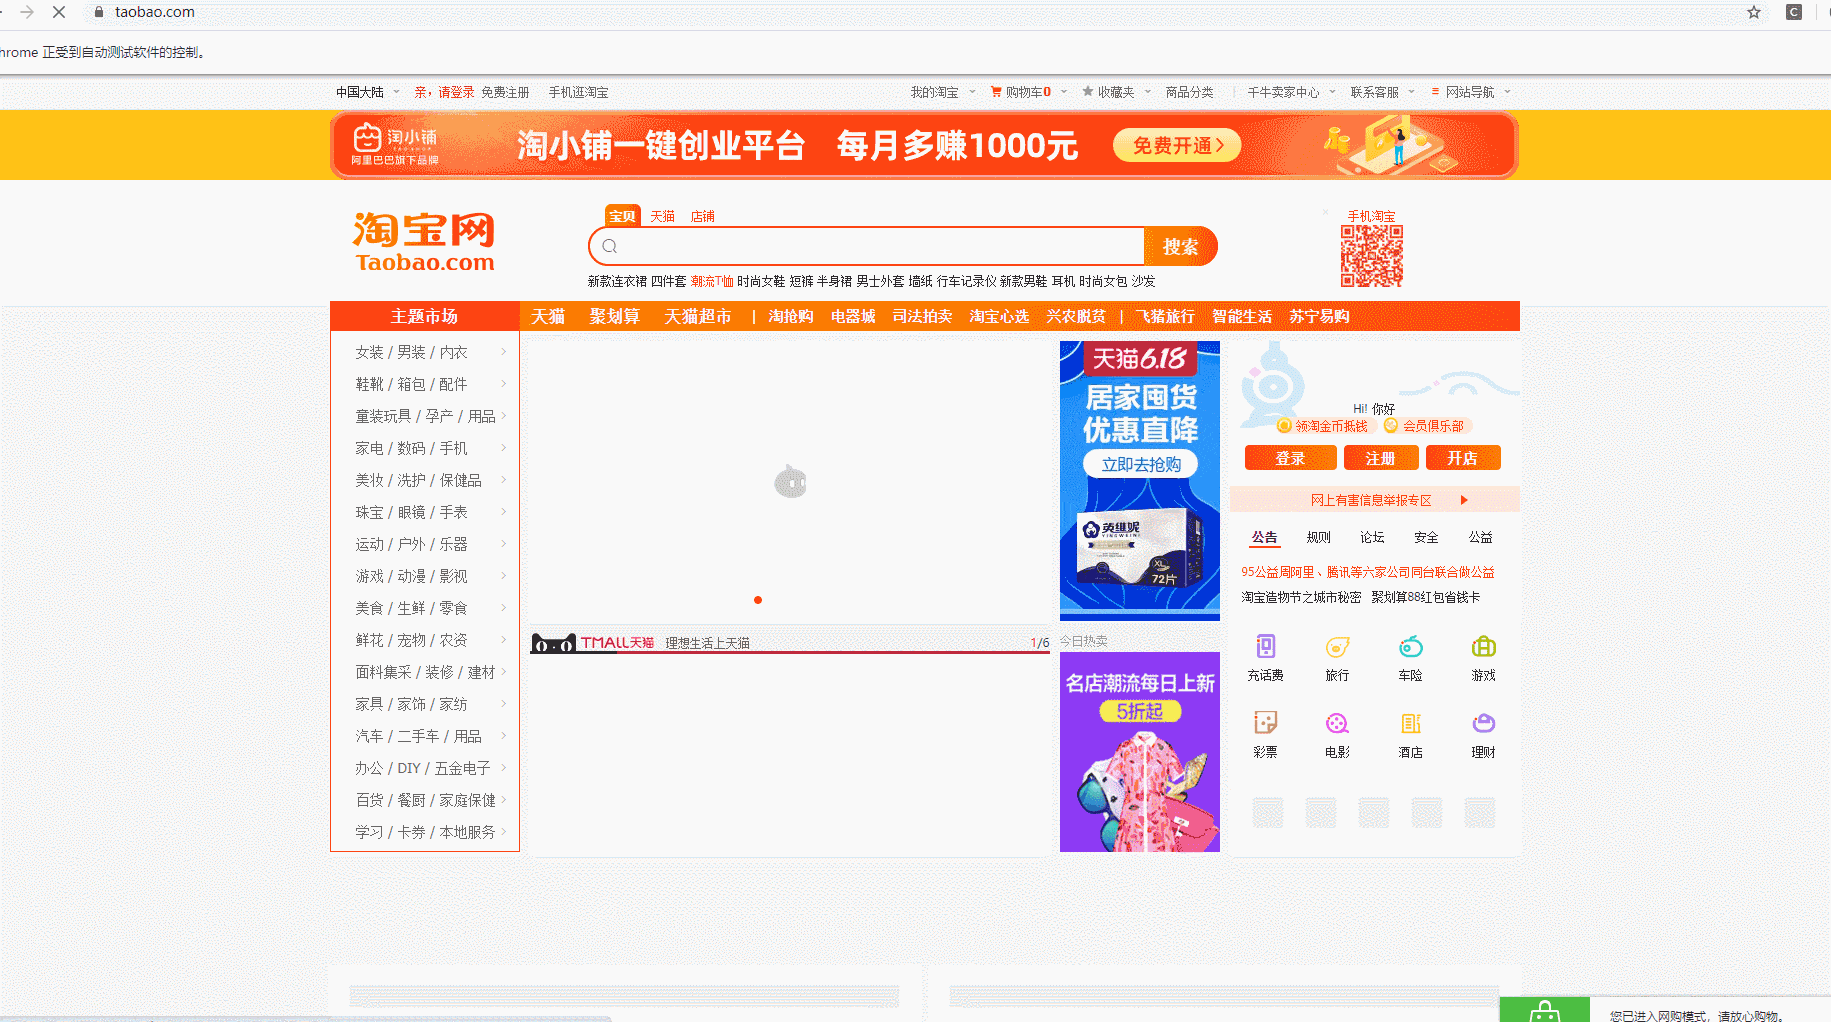The width and height of the screenshot is (1831, 1022).
Task: Expand the 购物车 dropdown arrow
Action: [1064, 91]
